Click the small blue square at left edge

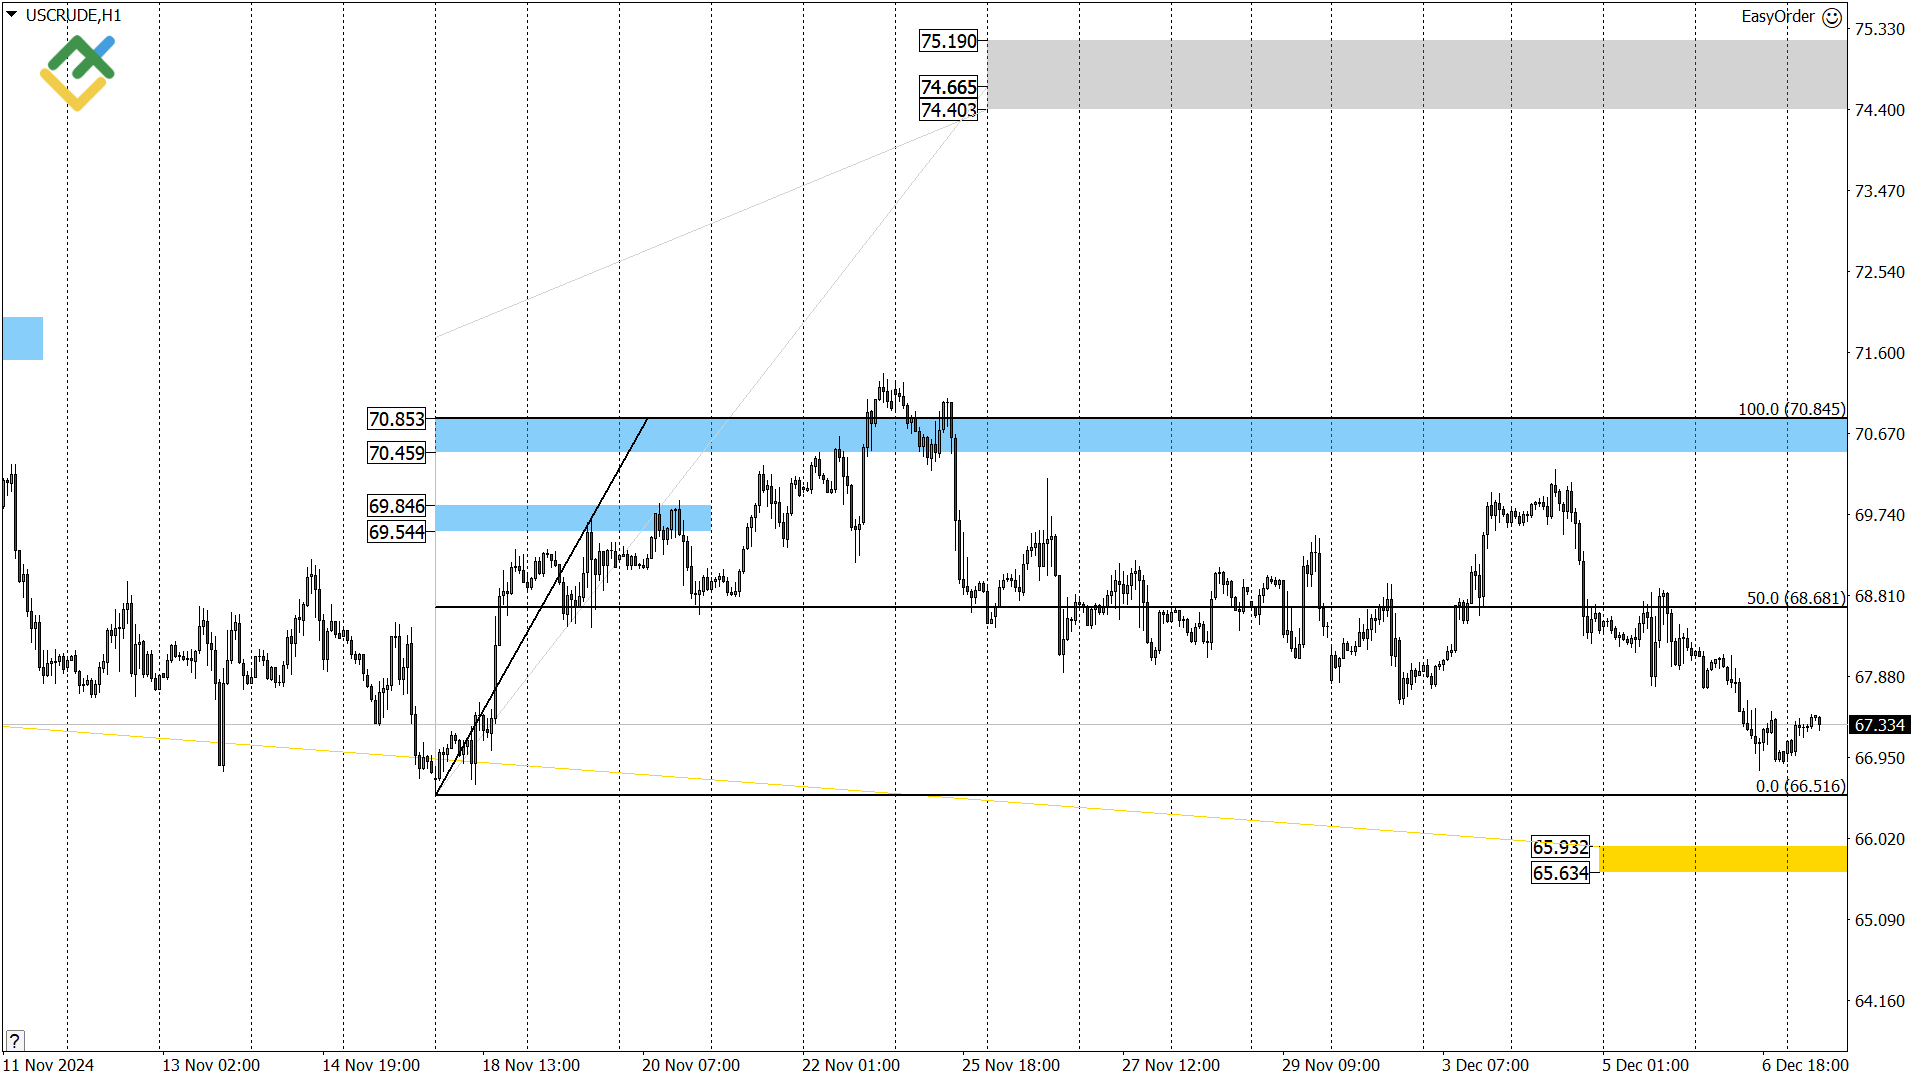[22, 338]
